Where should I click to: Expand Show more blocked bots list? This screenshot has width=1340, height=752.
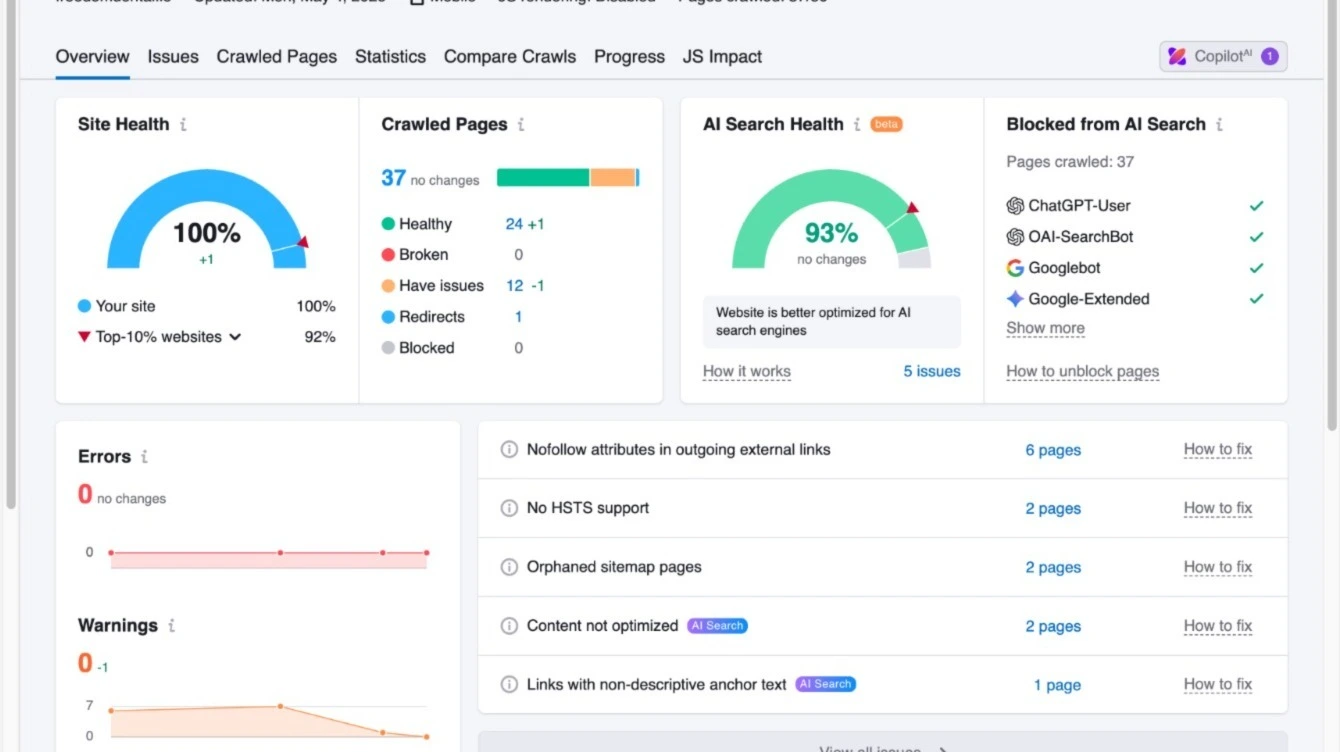(1045, 328)
